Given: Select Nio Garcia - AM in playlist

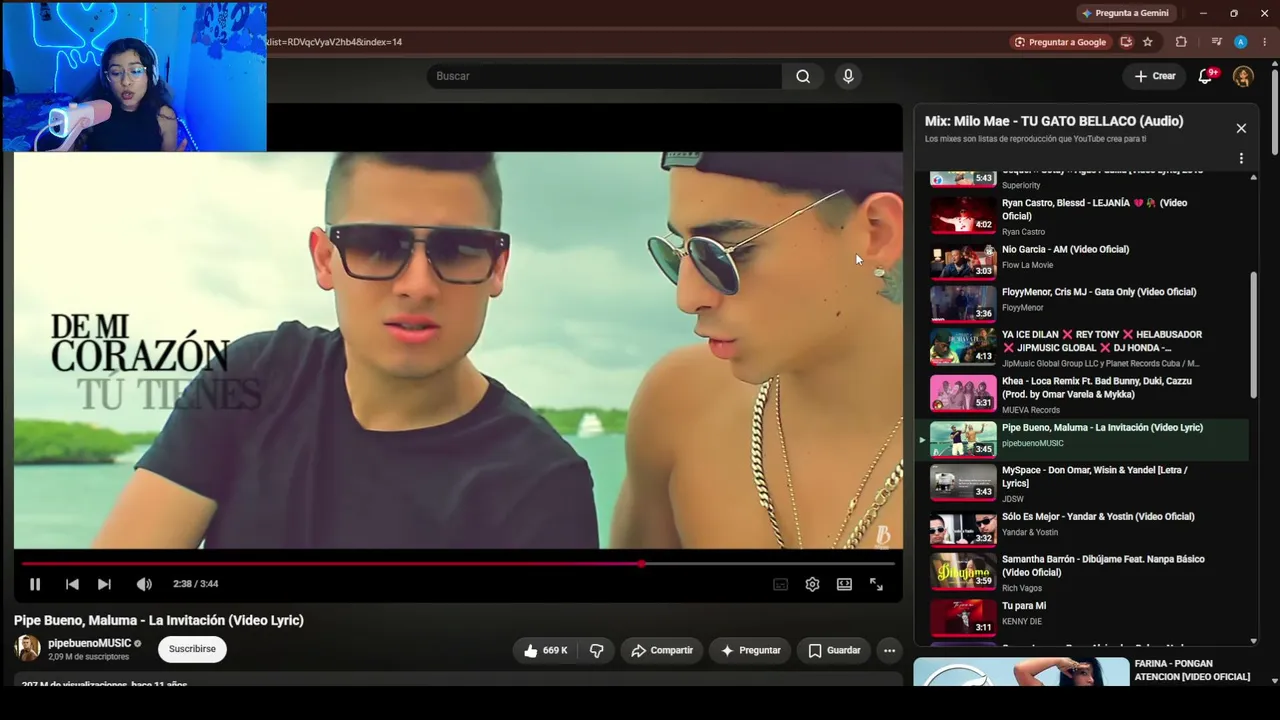Looking at the screenshot, I should [1065, 249].
